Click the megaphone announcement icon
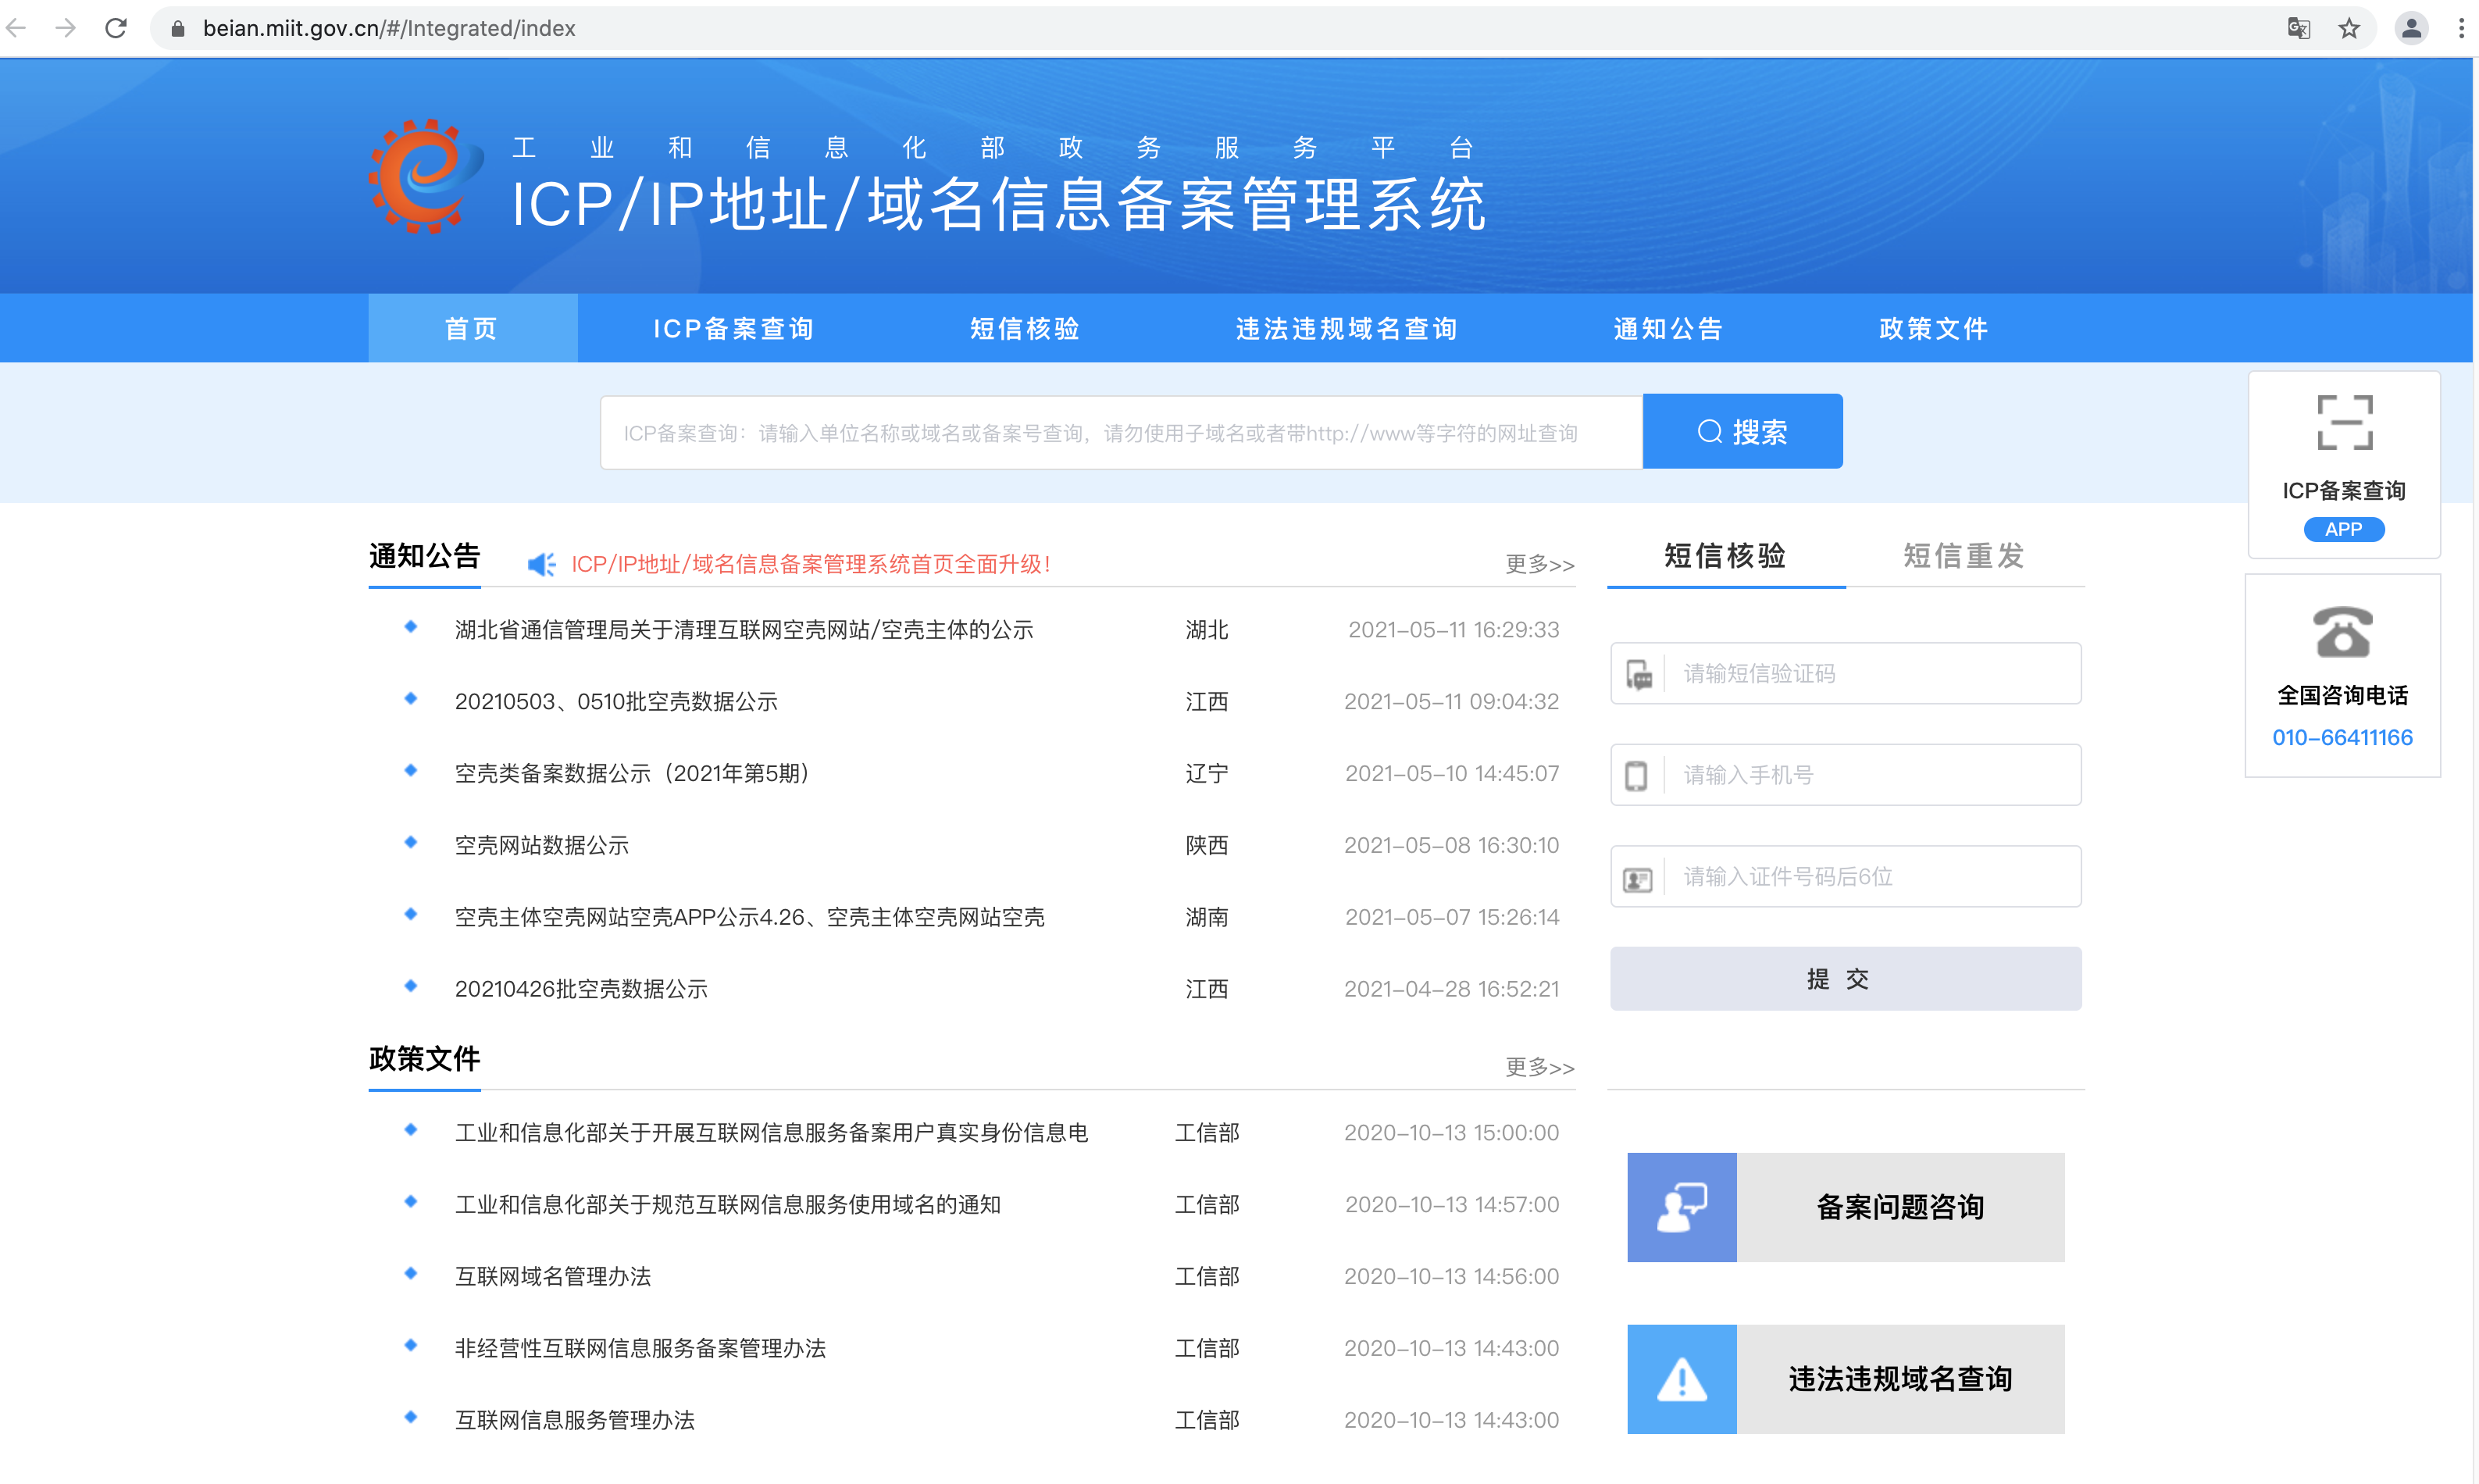Screen dimensions: 2479x1484 pos(541,564)
